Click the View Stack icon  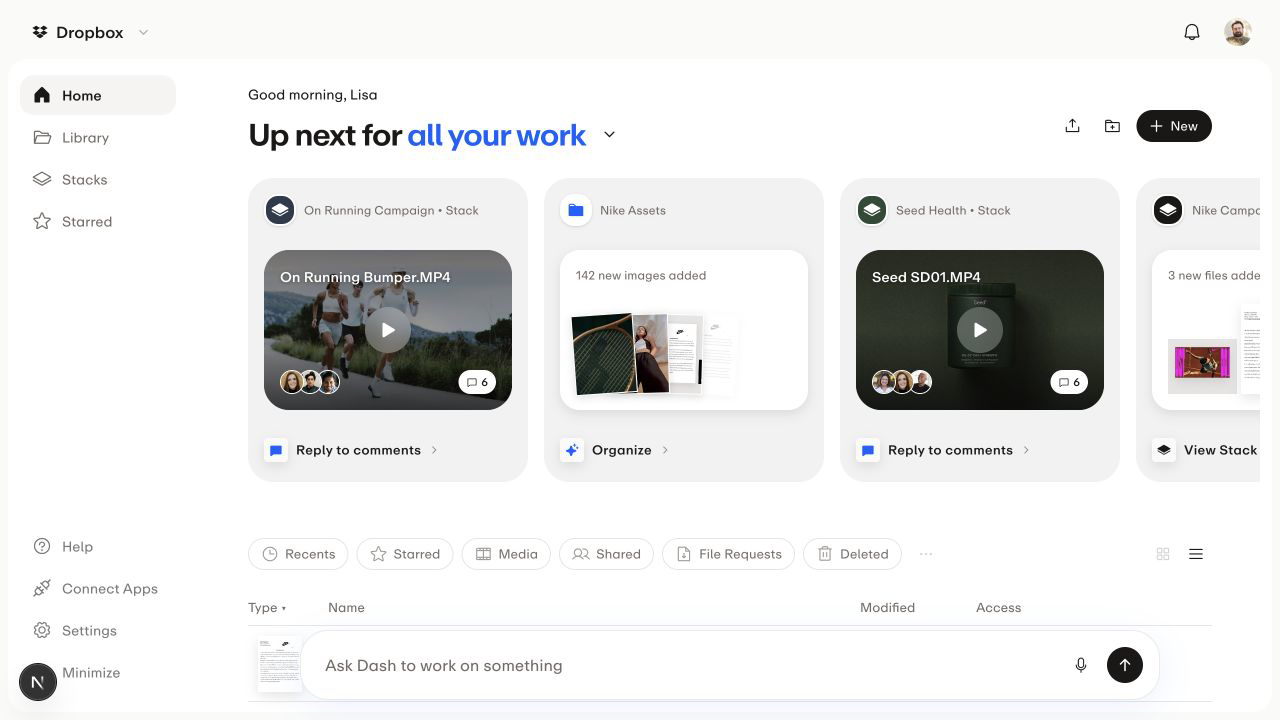tap(1164, 450)
